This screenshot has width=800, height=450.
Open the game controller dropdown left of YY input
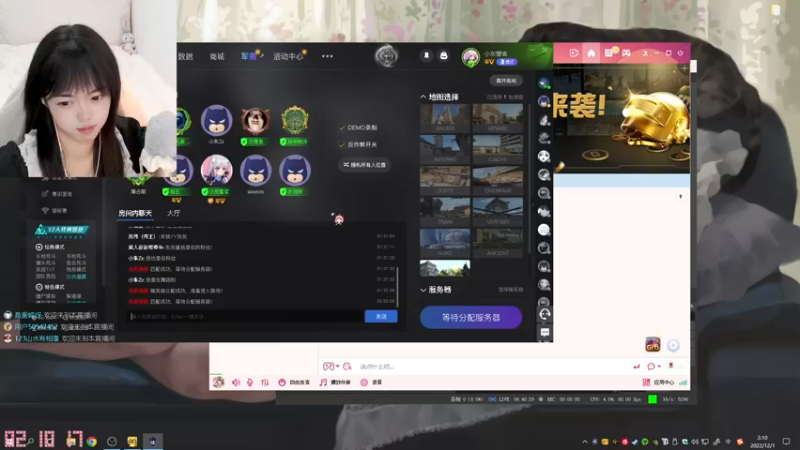point(331,366)
